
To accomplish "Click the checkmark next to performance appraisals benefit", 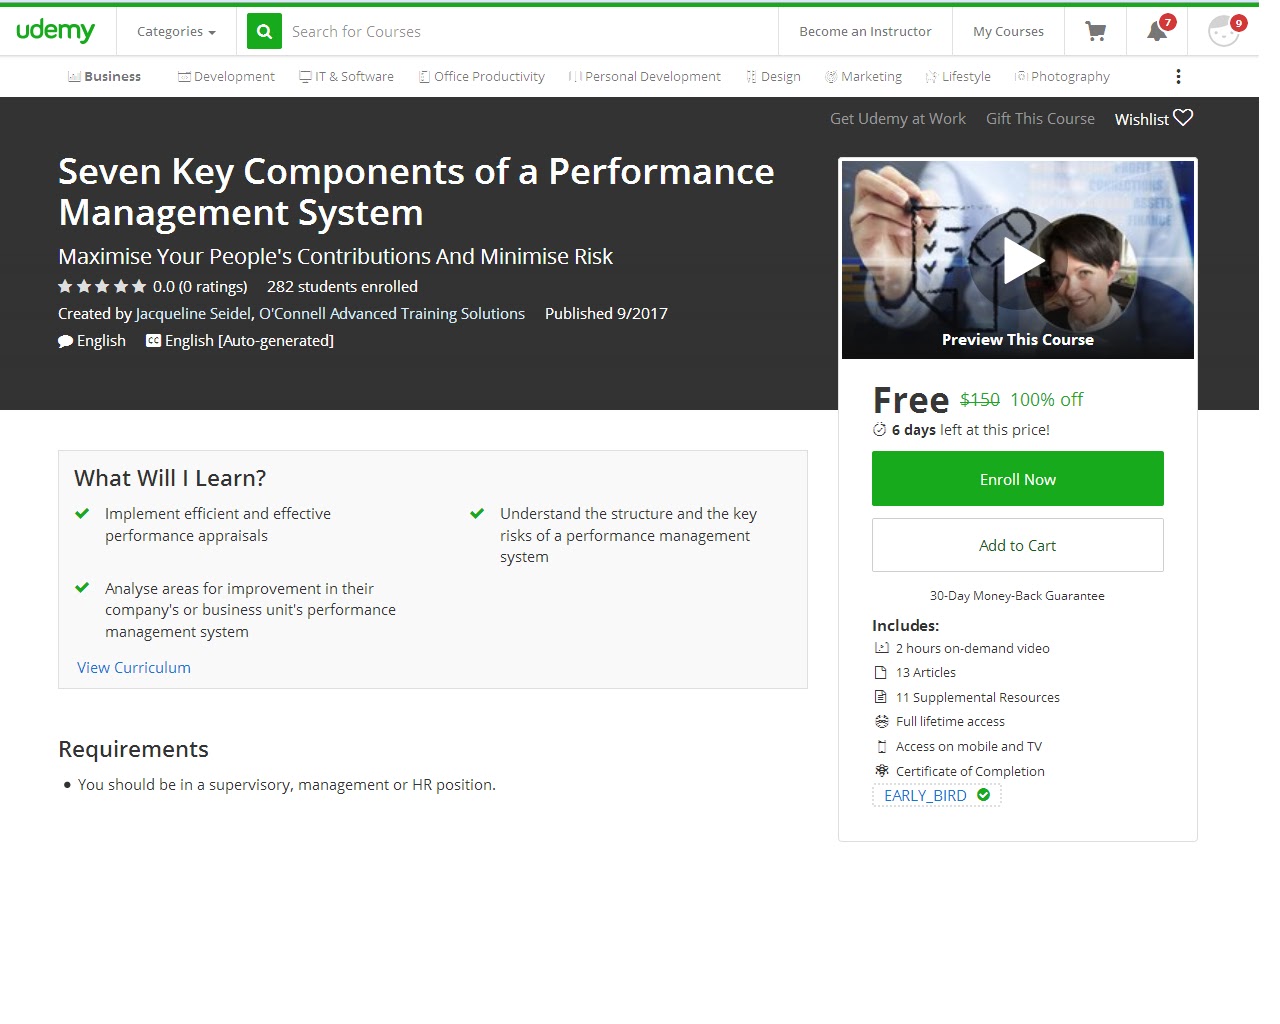I will click(81, 513).
